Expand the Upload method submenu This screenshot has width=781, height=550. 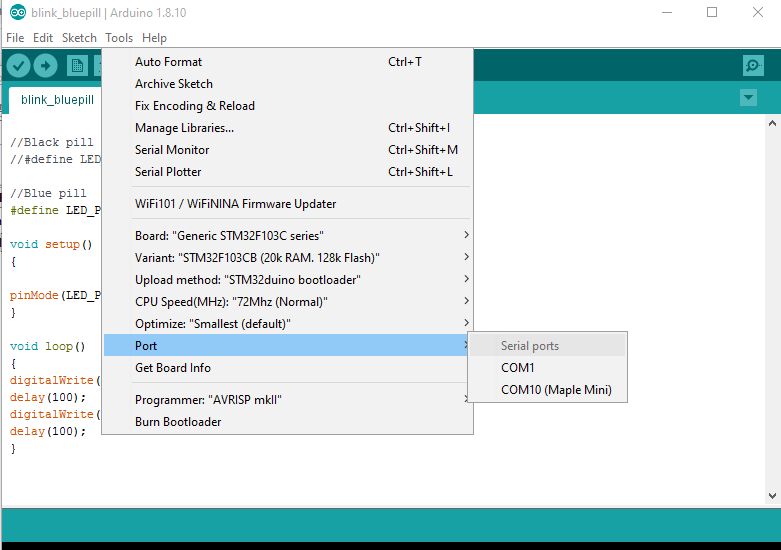click(288, 279)
